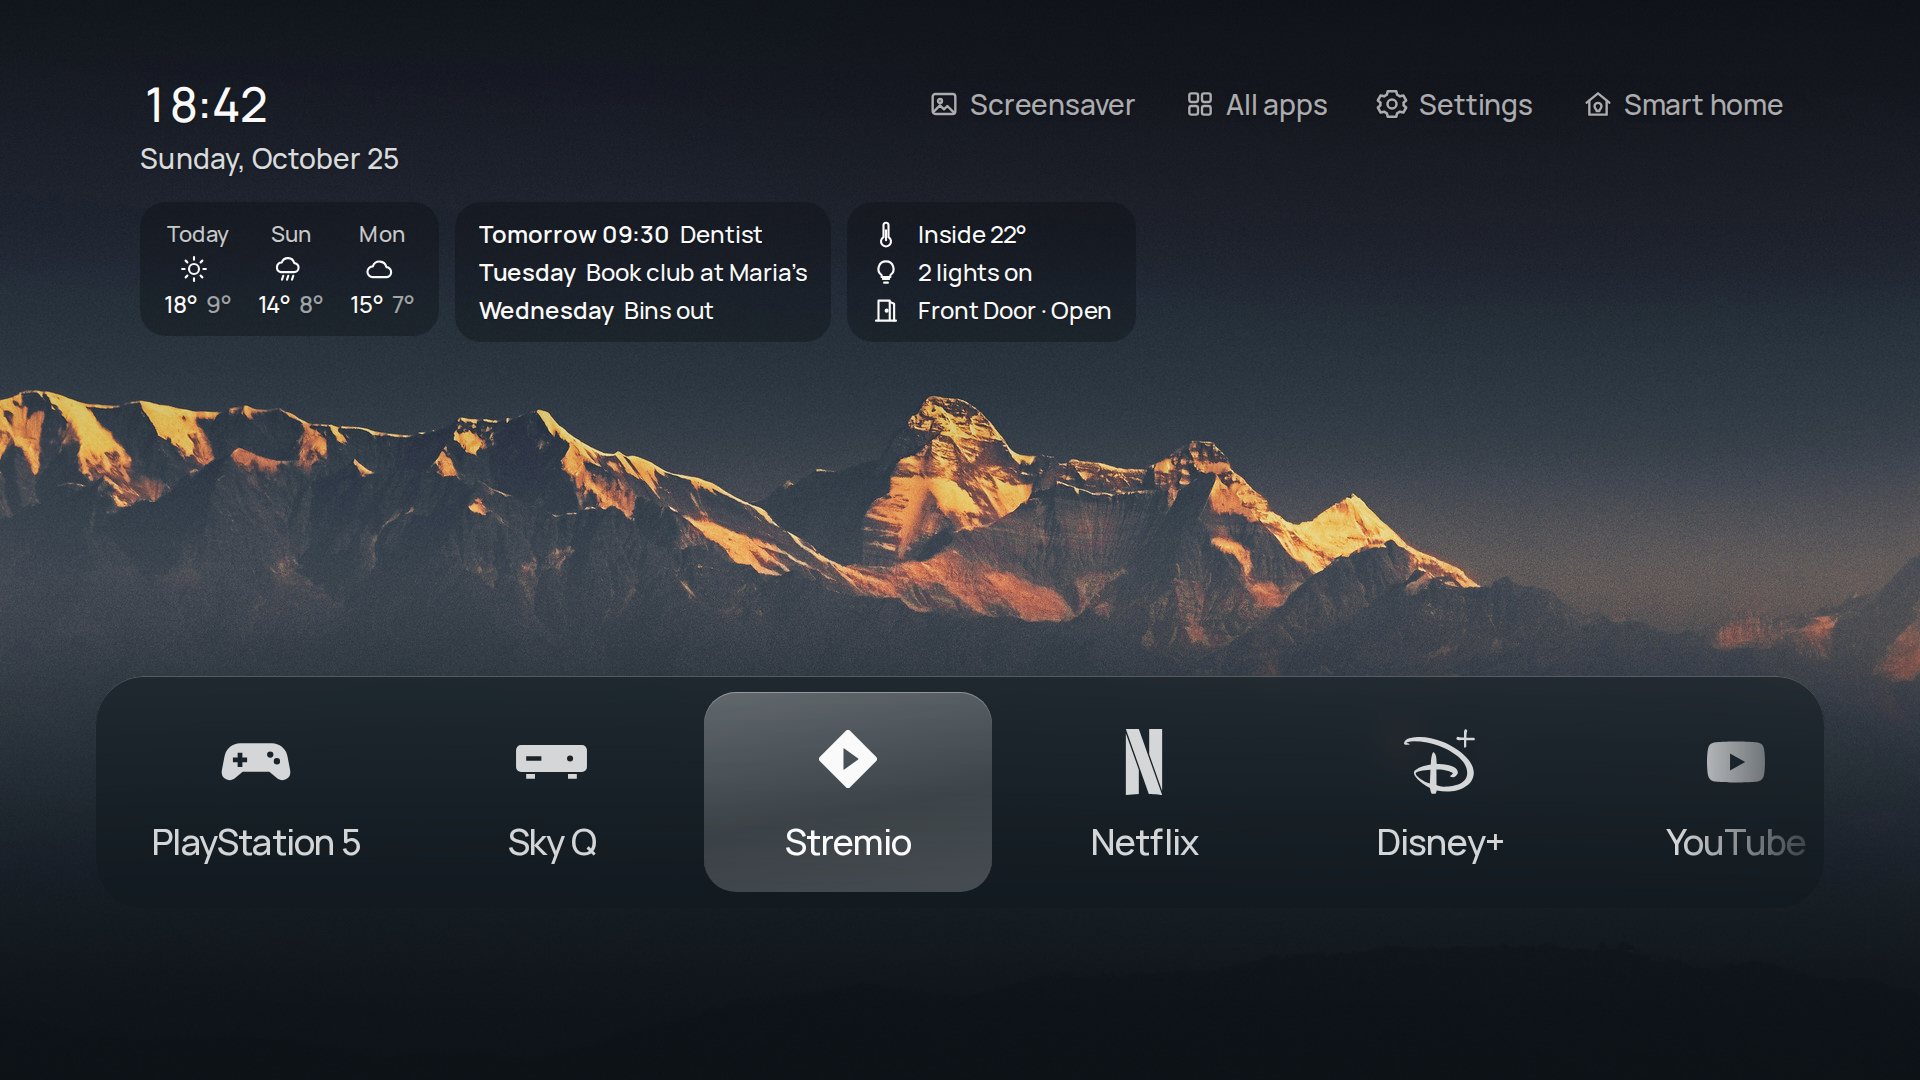Select the Disney+ label

point(1440,843)
